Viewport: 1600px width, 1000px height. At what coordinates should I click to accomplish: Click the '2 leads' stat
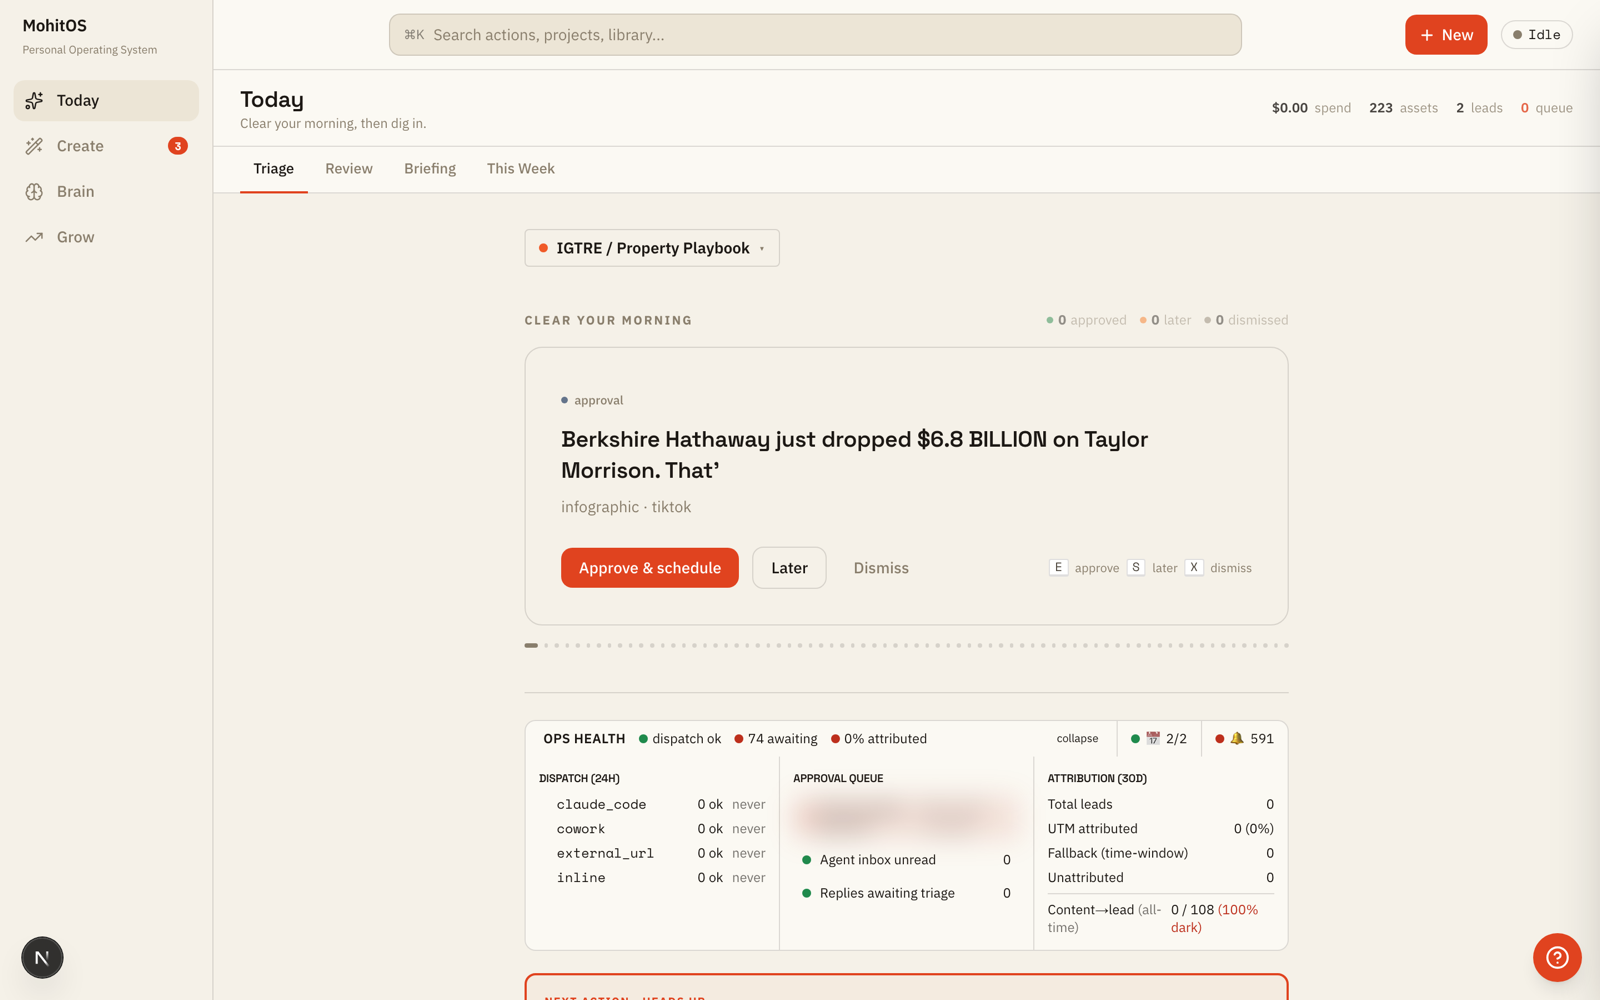click(1479, 108)
